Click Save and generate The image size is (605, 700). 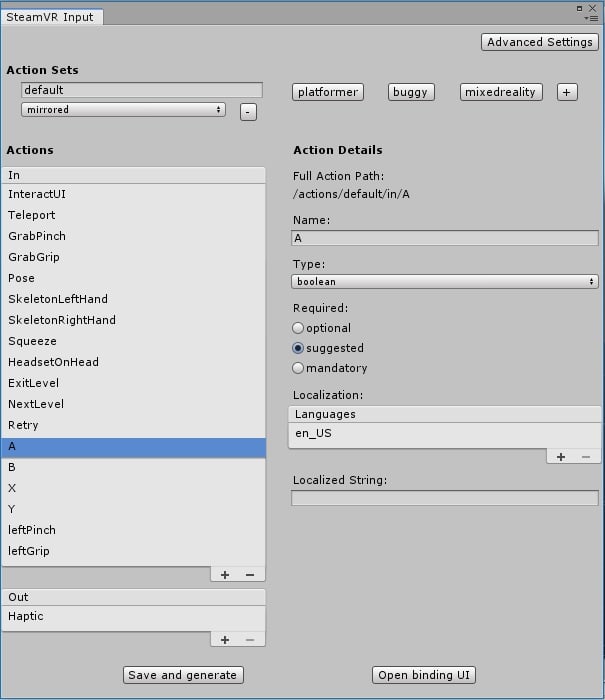[x=183, y=675]
